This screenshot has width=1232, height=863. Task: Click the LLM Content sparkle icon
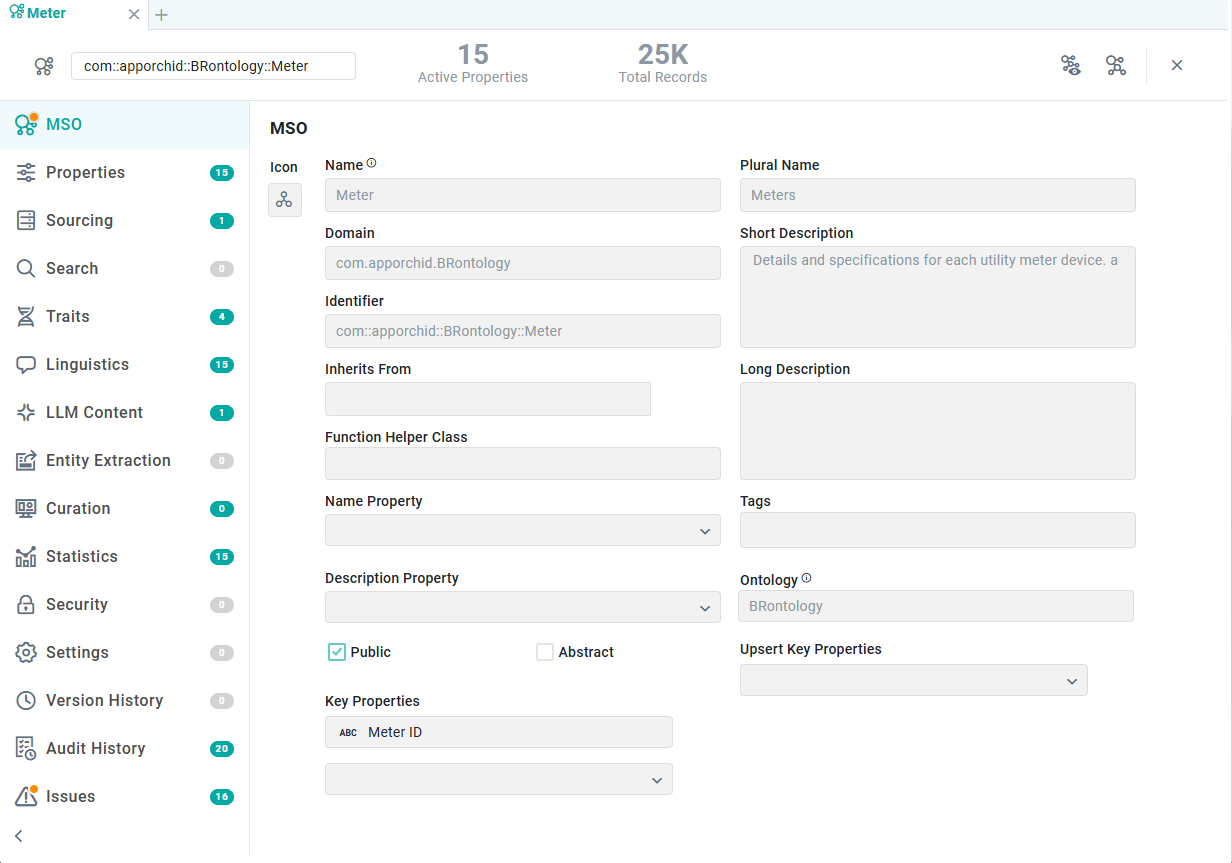click(26, 413)
